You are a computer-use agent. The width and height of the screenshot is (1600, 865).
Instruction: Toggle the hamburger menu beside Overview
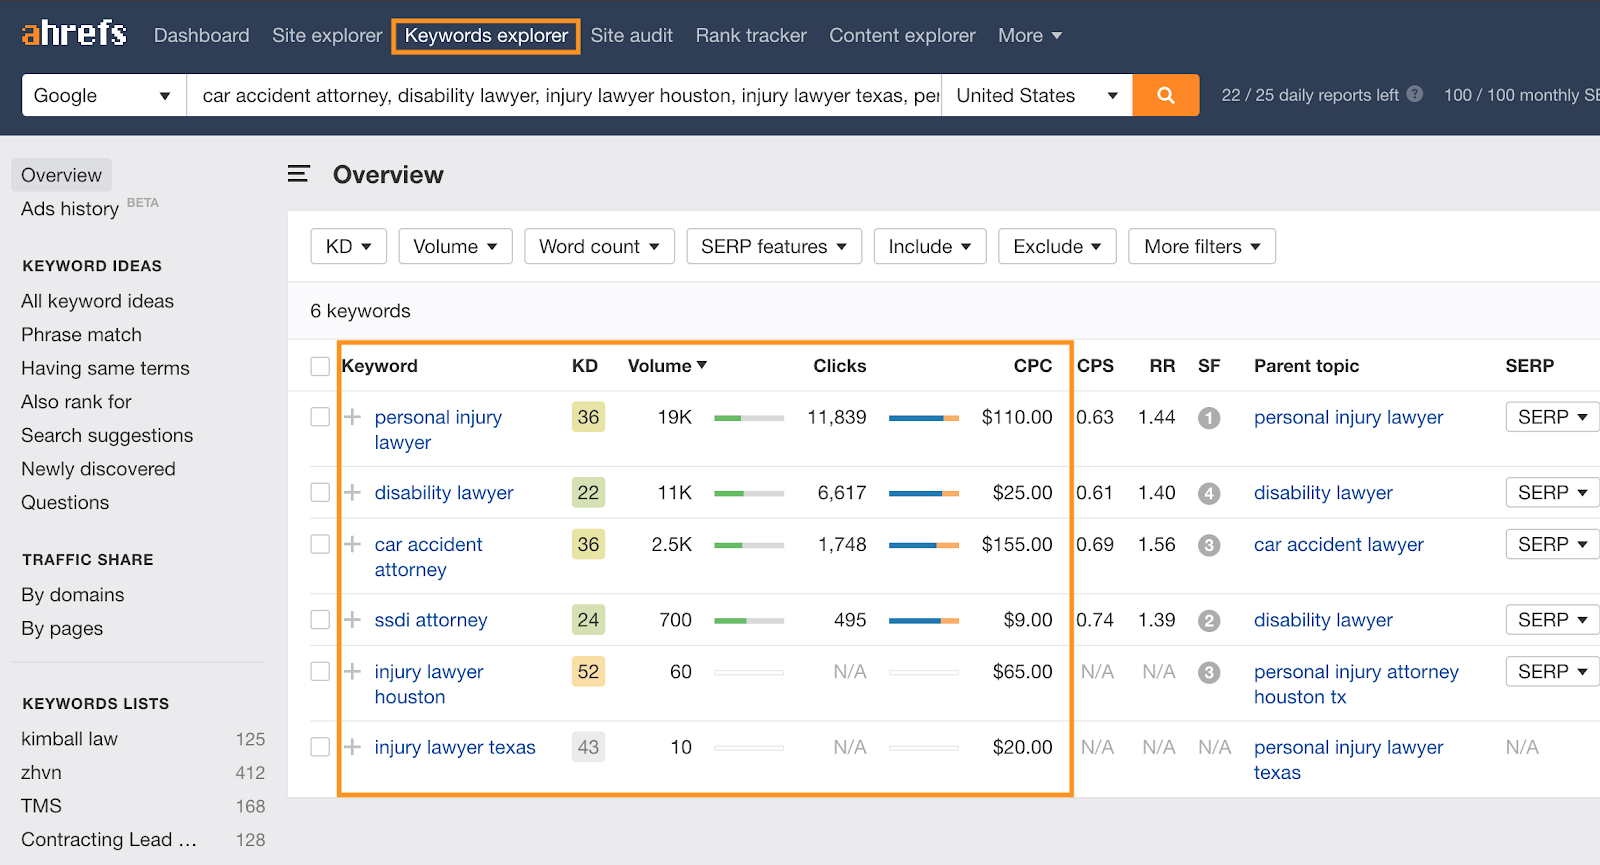[x=299, y=174]
